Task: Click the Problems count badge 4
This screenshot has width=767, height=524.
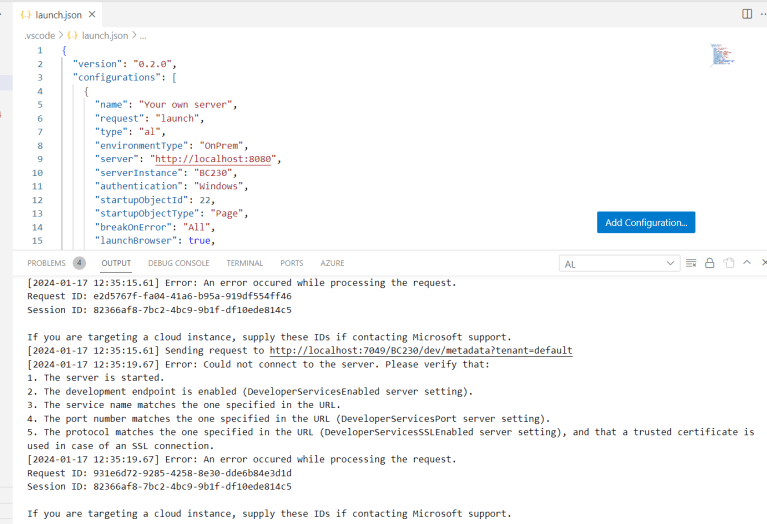Action: pyautogui.click(x=79, y=263)
